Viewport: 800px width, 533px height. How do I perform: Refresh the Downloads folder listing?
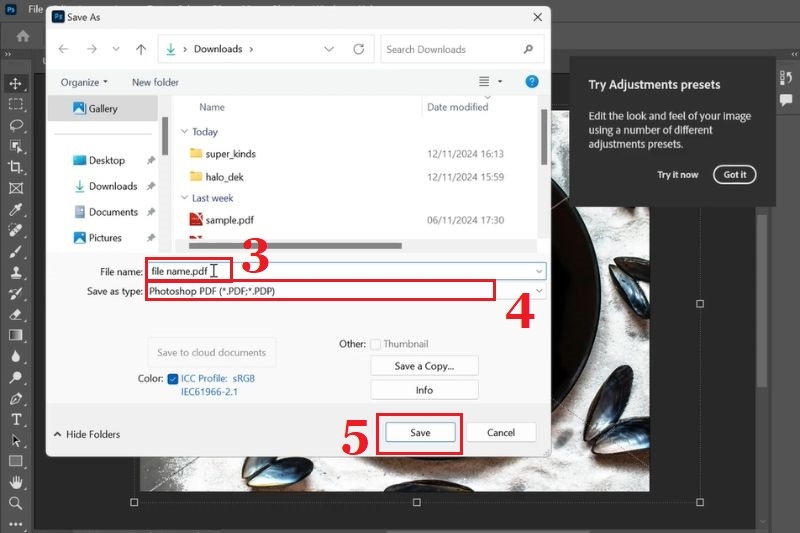coord(359,49)
